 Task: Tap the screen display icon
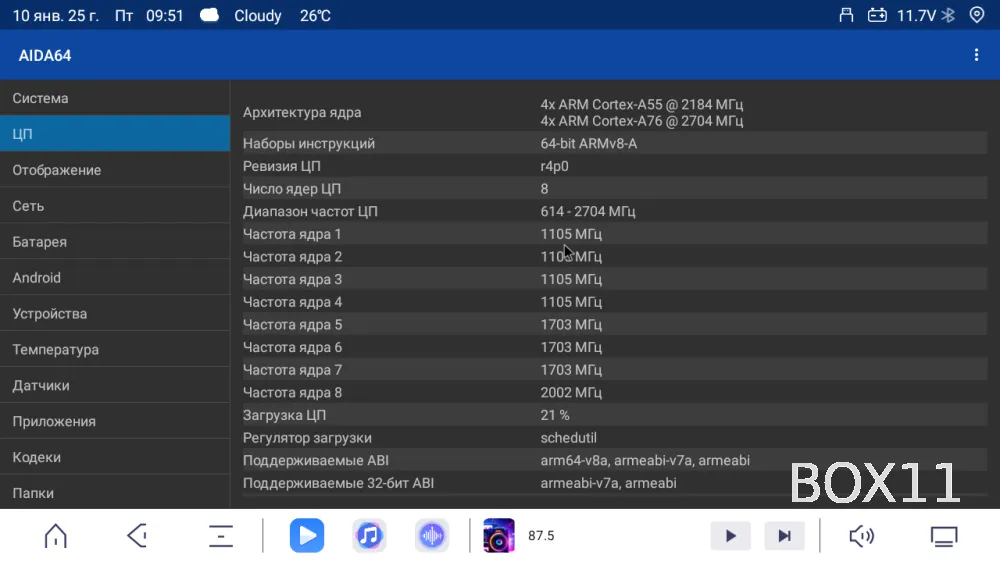pos(944,536)
